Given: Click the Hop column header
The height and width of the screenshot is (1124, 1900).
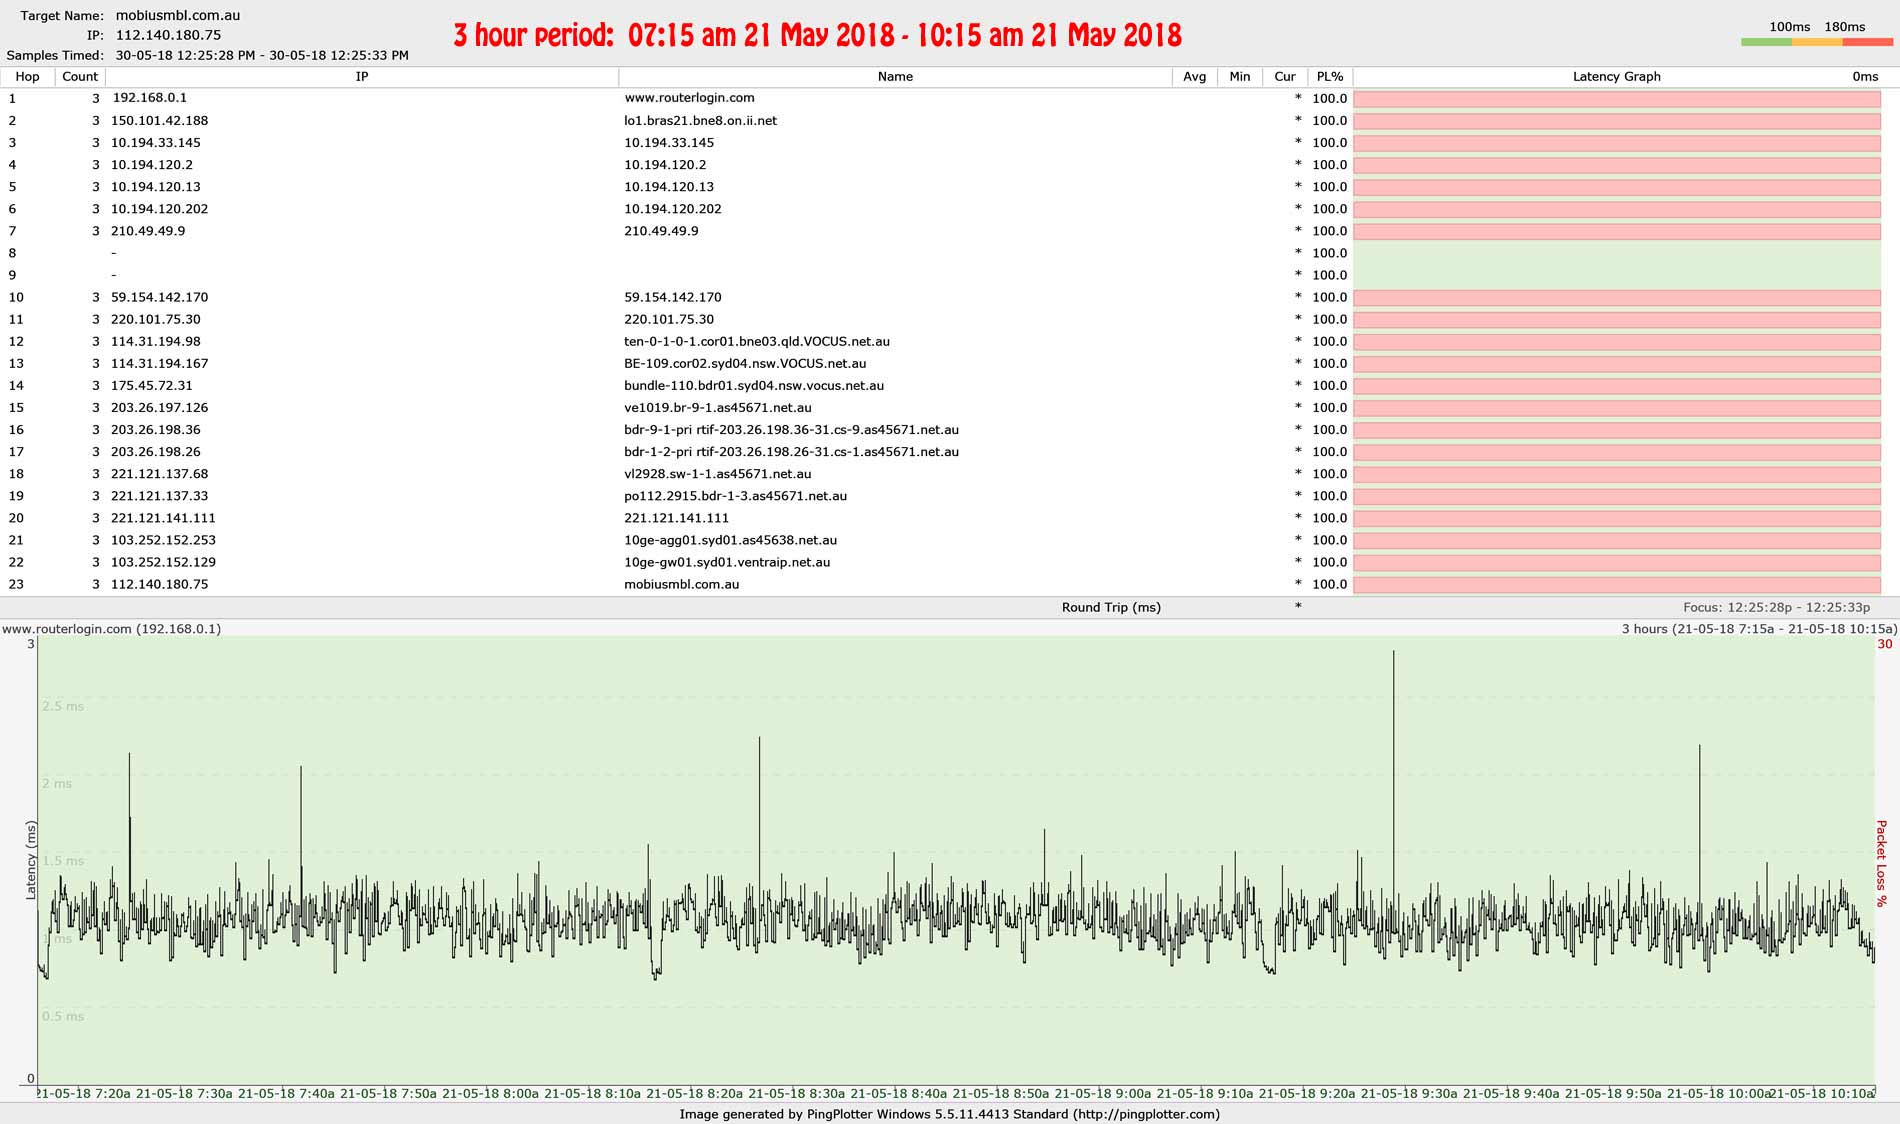Looking at the screenshot, I should (27, 77).
